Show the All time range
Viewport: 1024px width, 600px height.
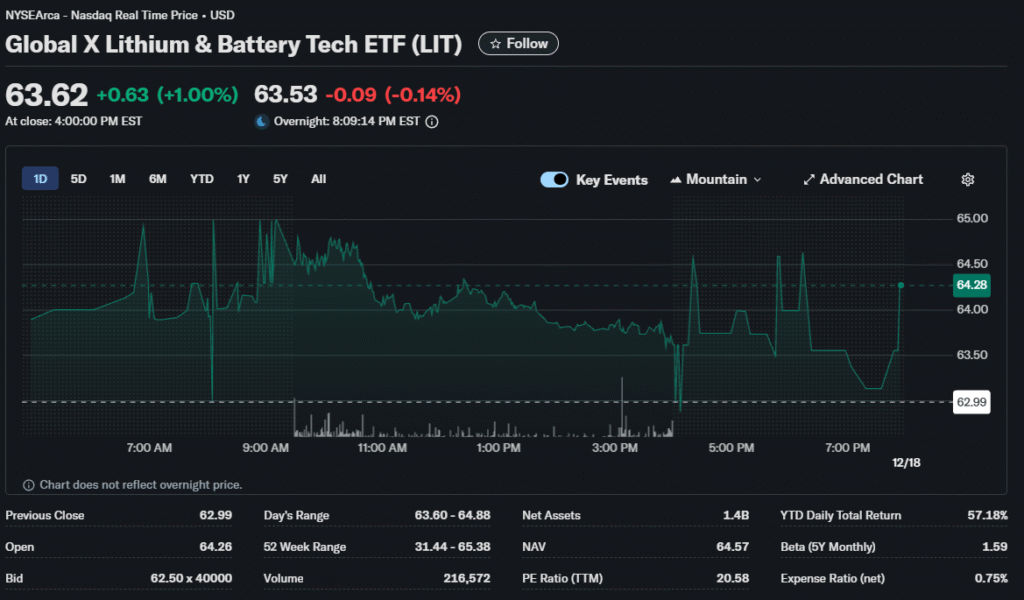click(x=318, y=179)
